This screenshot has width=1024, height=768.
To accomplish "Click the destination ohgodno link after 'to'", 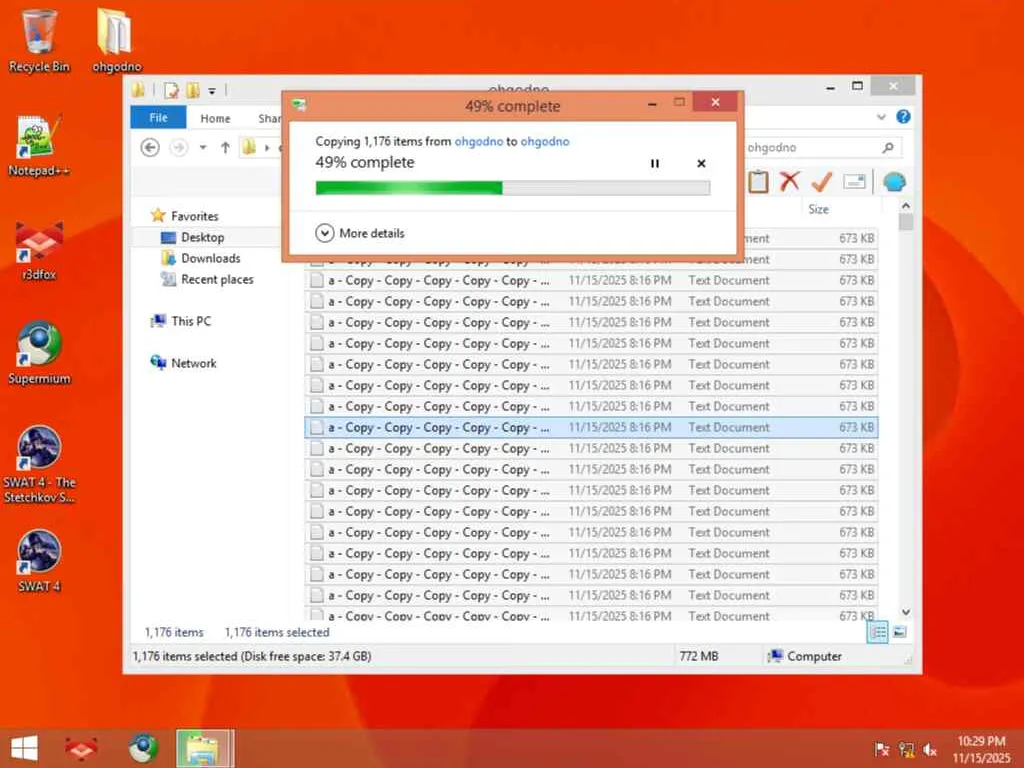I will [545, 141].
